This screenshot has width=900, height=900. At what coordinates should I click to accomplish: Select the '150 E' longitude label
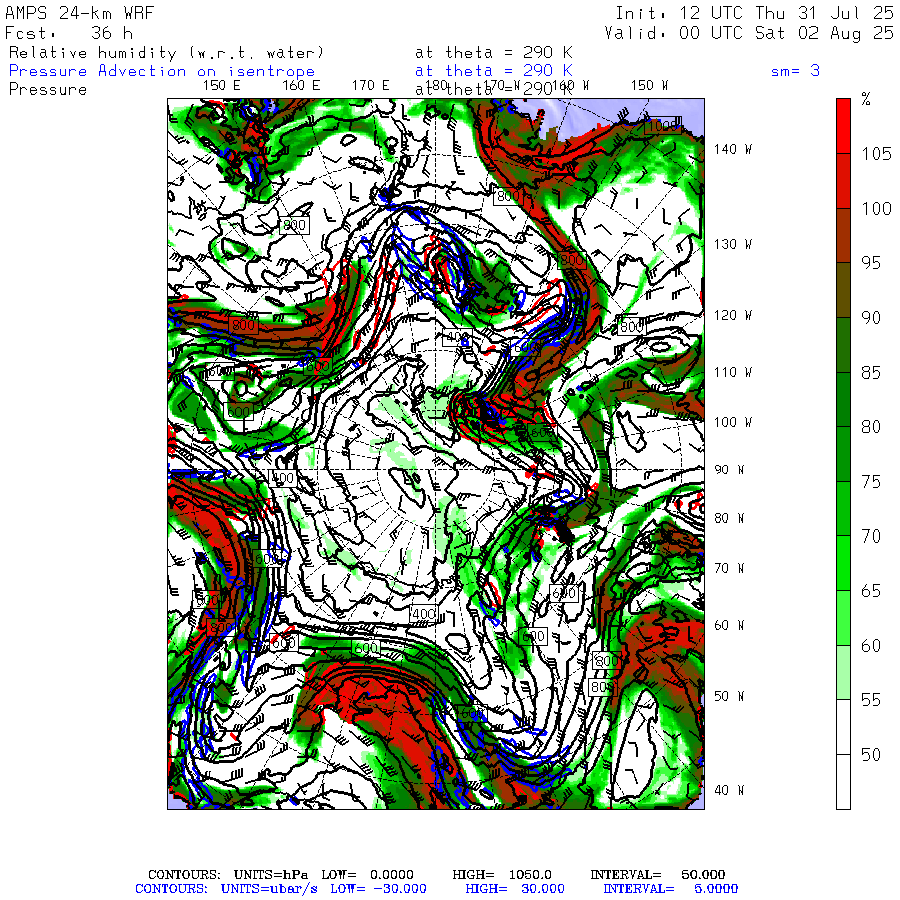pyautogui.click(x=222, y=86)
